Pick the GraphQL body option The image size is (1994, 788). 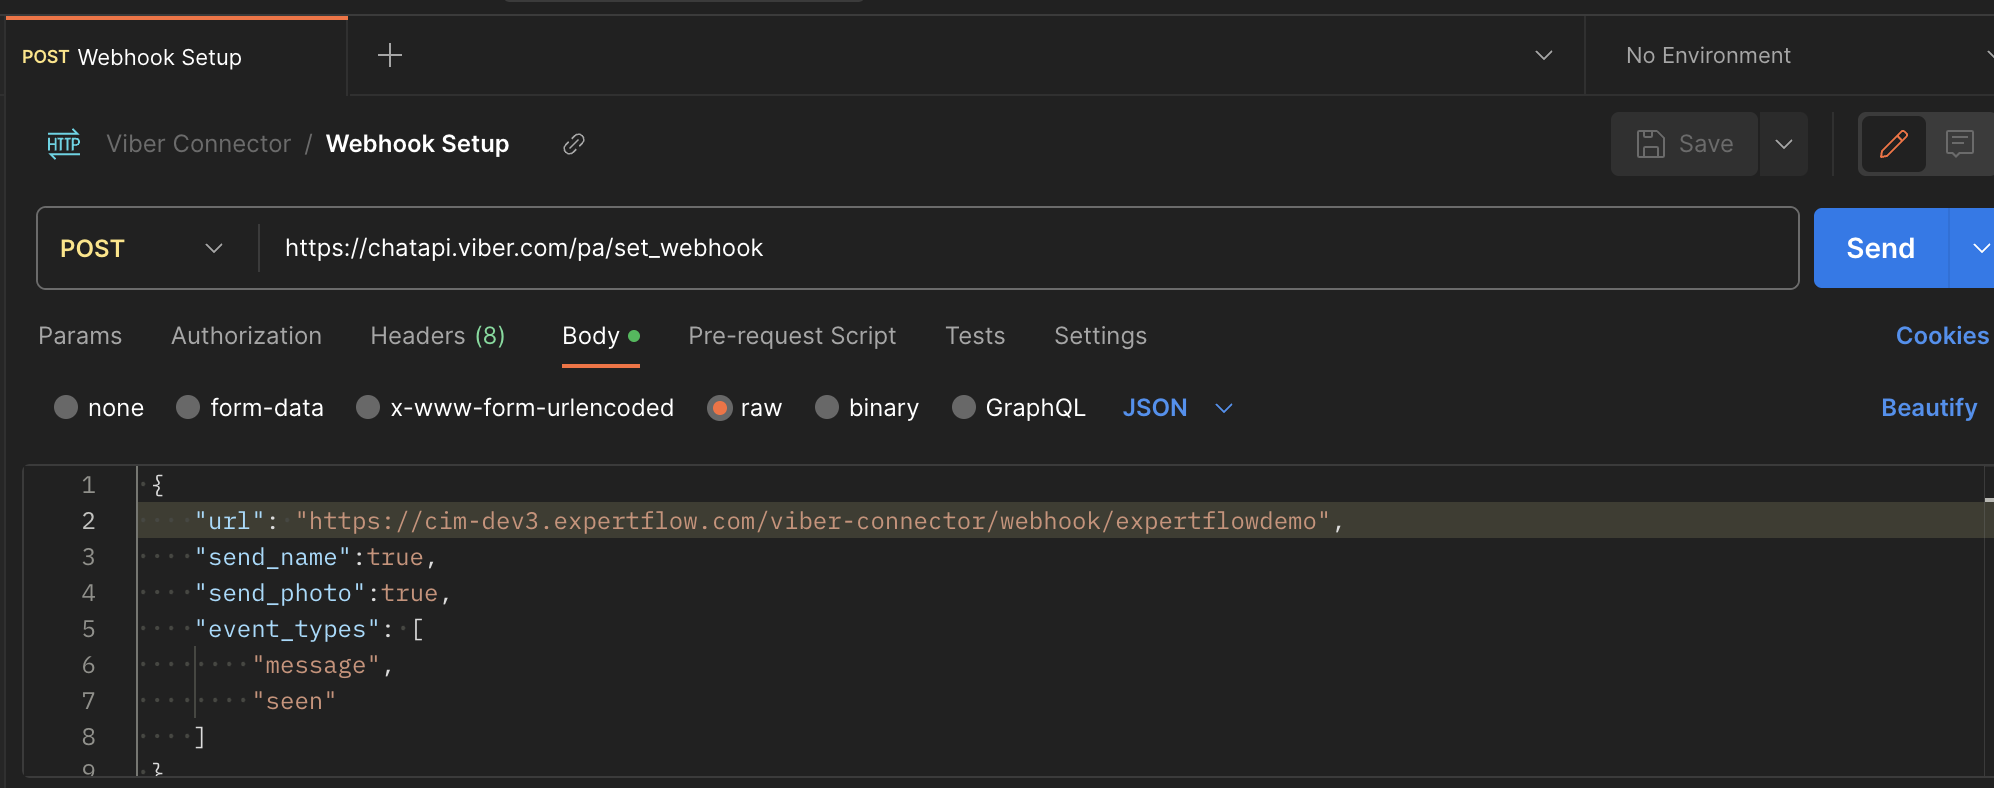point(964,408)
